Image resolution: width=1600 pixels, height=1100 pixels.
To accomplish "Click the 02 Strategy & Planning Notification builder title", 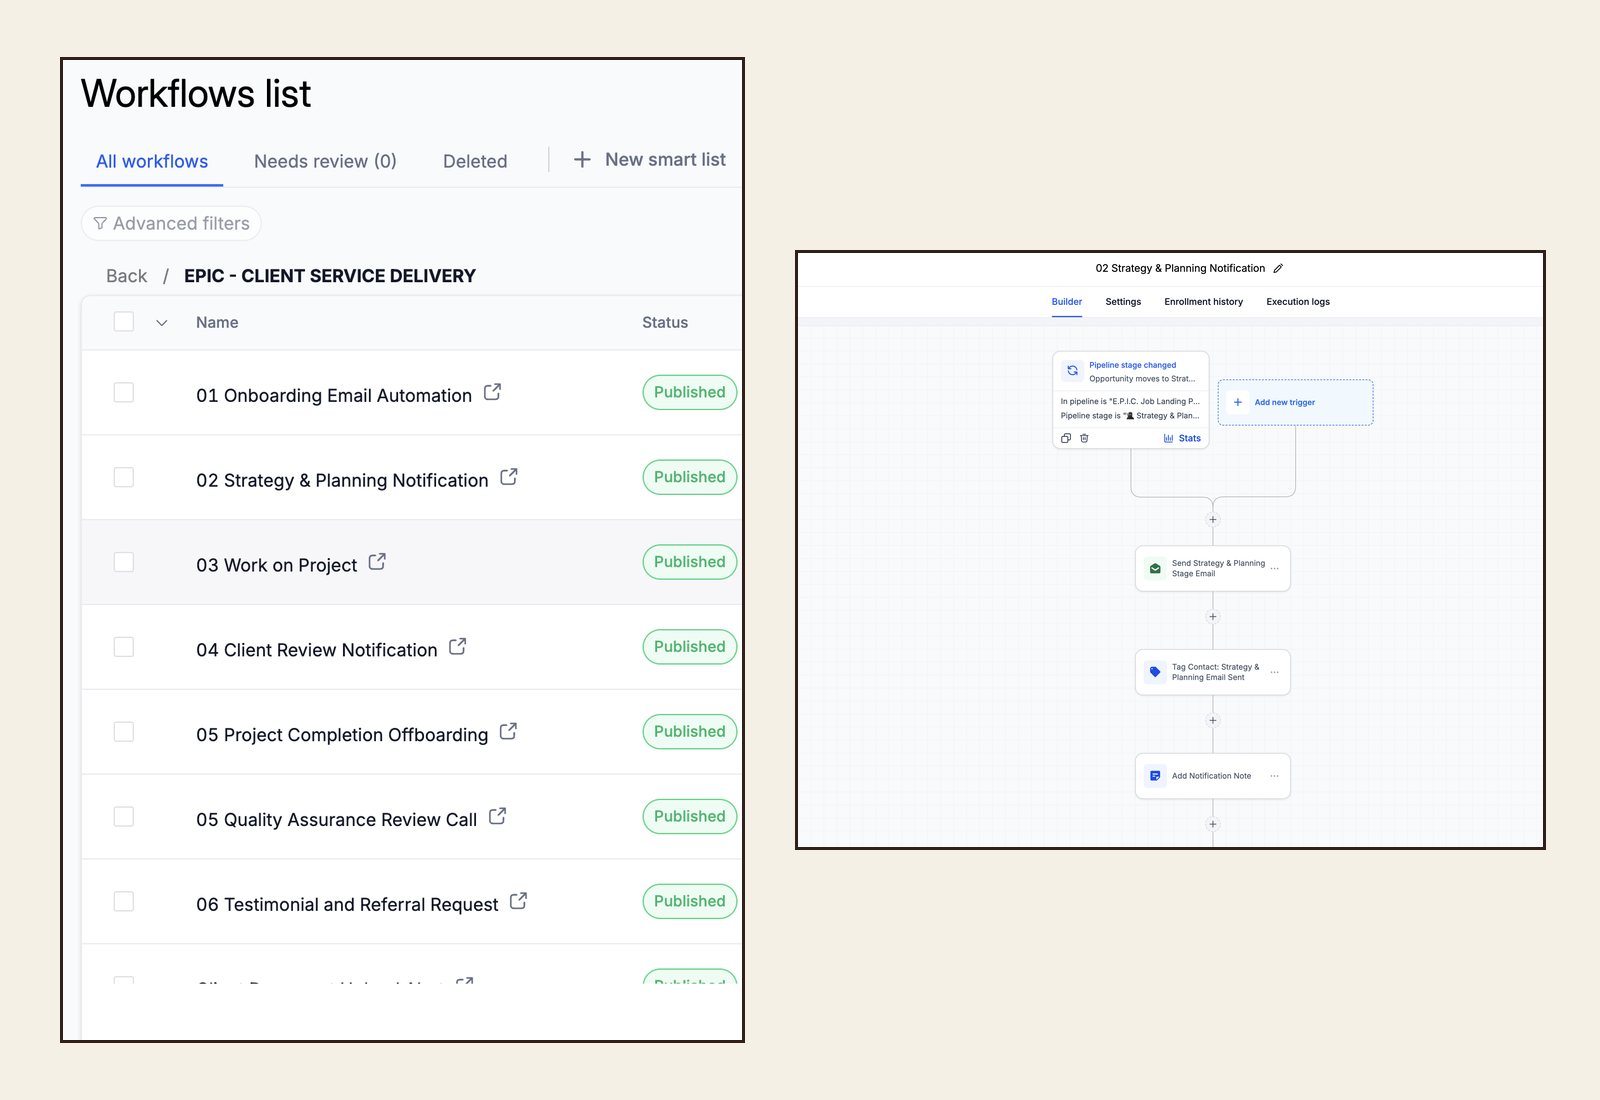I will click(x=1180, y=268).
